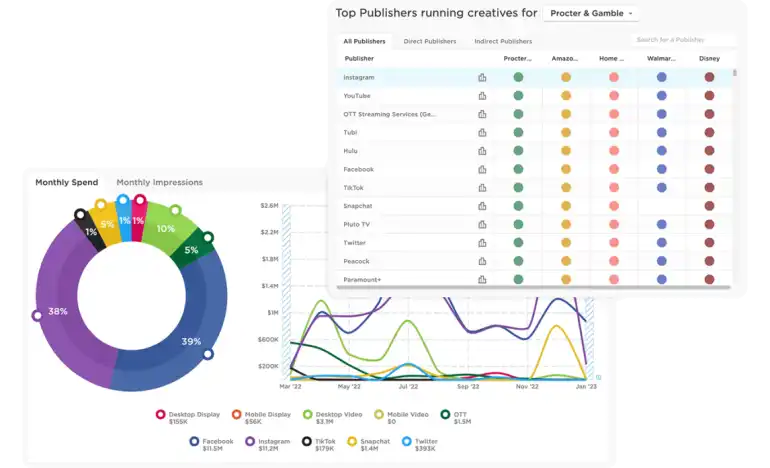Select the Indirect Publishers tab
The height and width of the screenshot is (468, 770).
tap(503, 41)
